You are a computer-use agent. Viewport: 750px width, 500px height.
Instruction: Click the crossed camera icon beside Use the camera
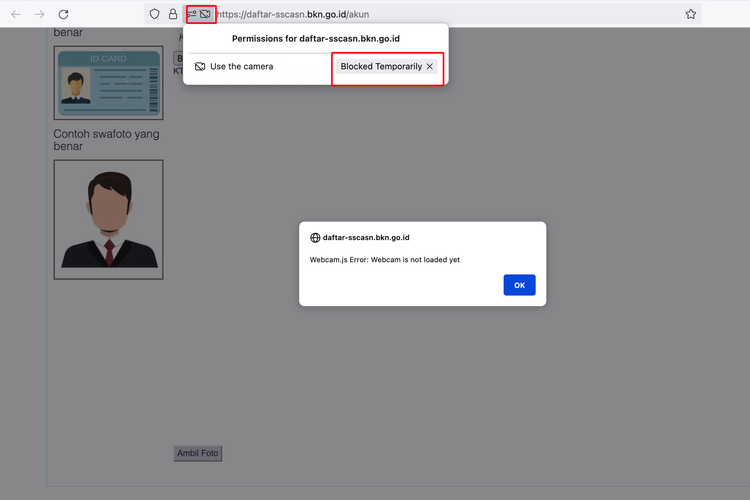[x=199, y=66]
